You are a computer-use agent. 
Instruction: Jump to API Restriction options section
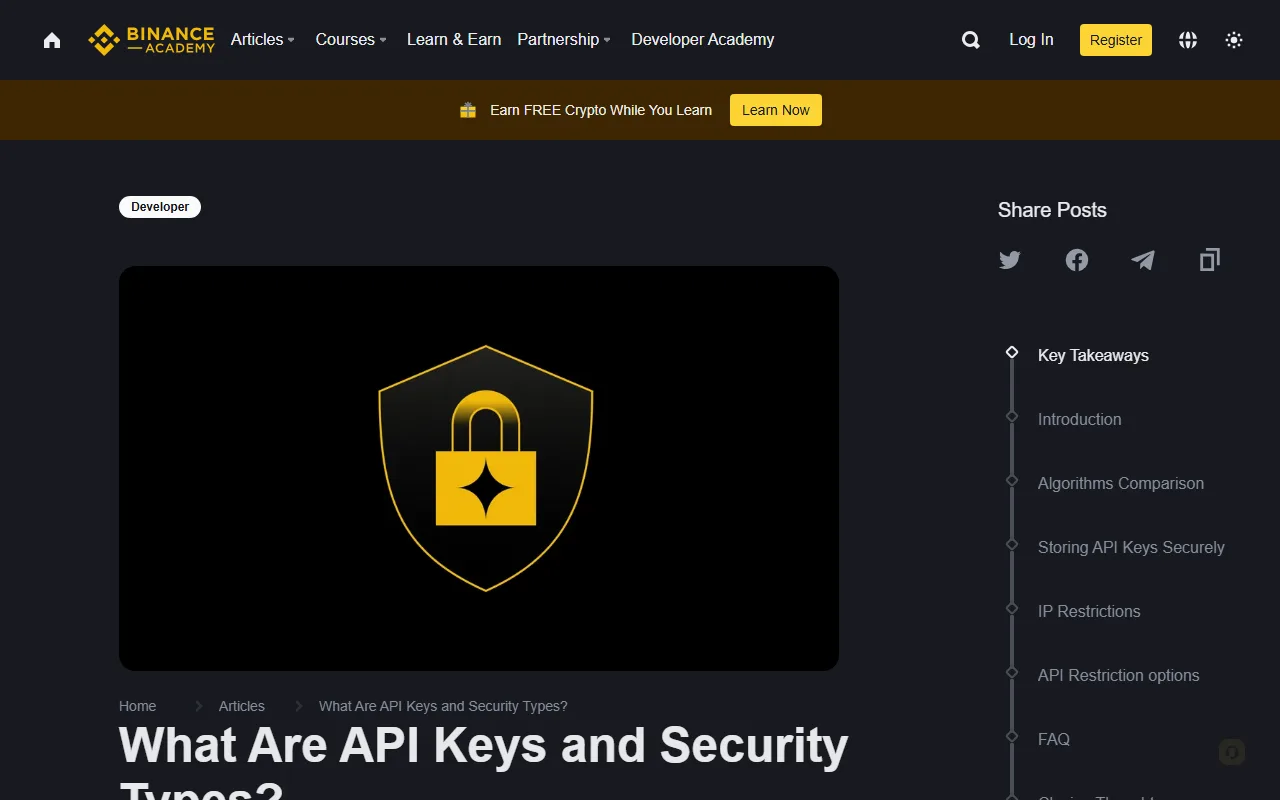coord(1119,675)
